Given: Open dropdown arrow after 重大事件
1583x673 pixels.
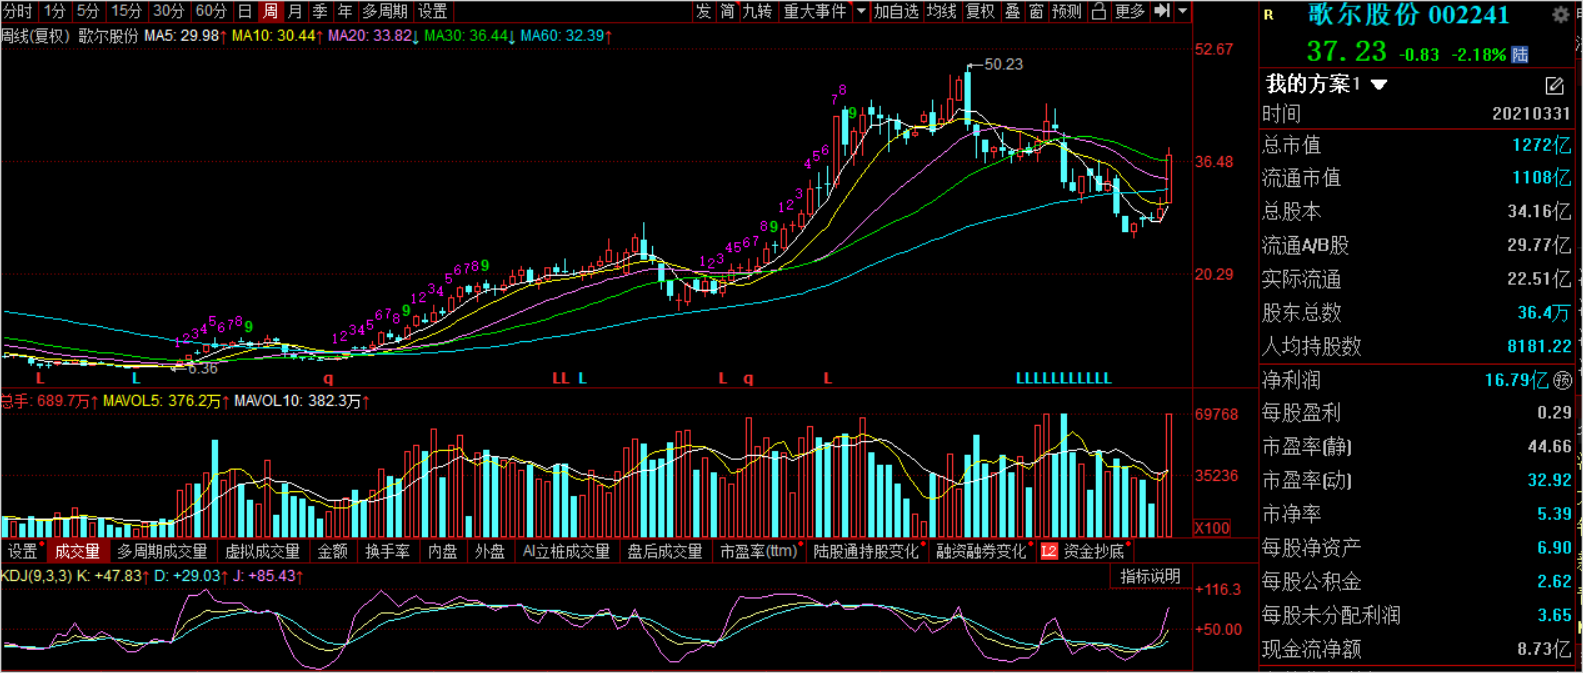Looking at the screenshot, I should click(x=861, y=11).
